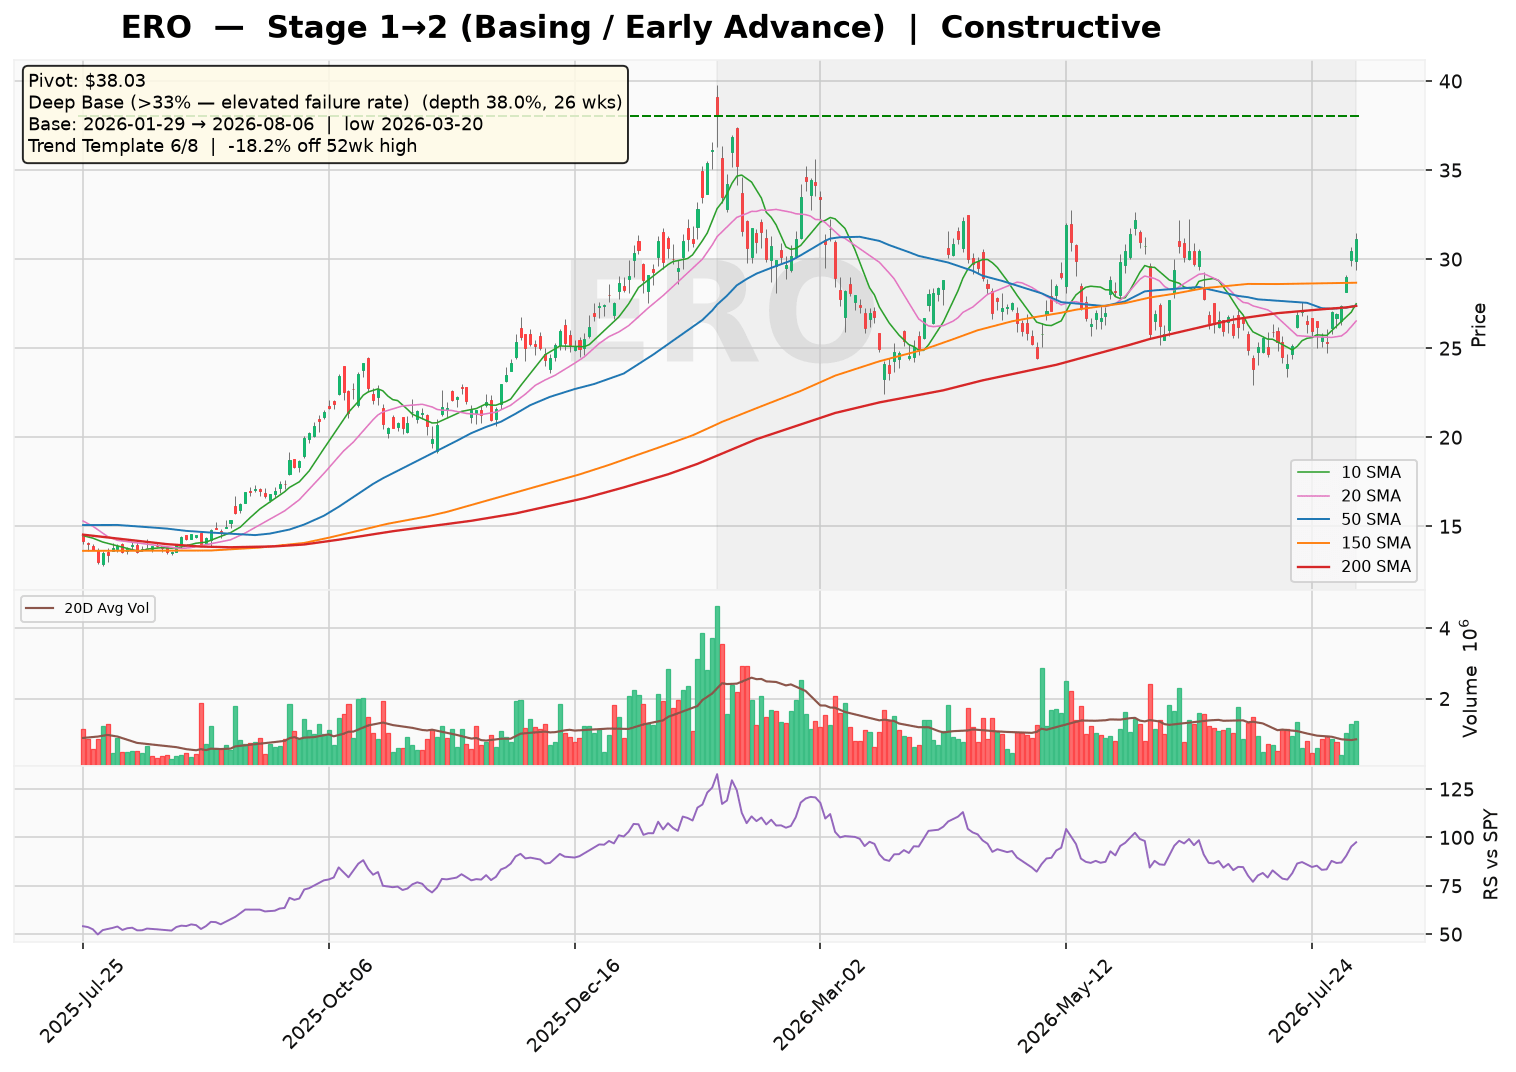Click the '20D Avg Vol' legend label
The image size is (1516, 1072).
(x=107, y=608)
